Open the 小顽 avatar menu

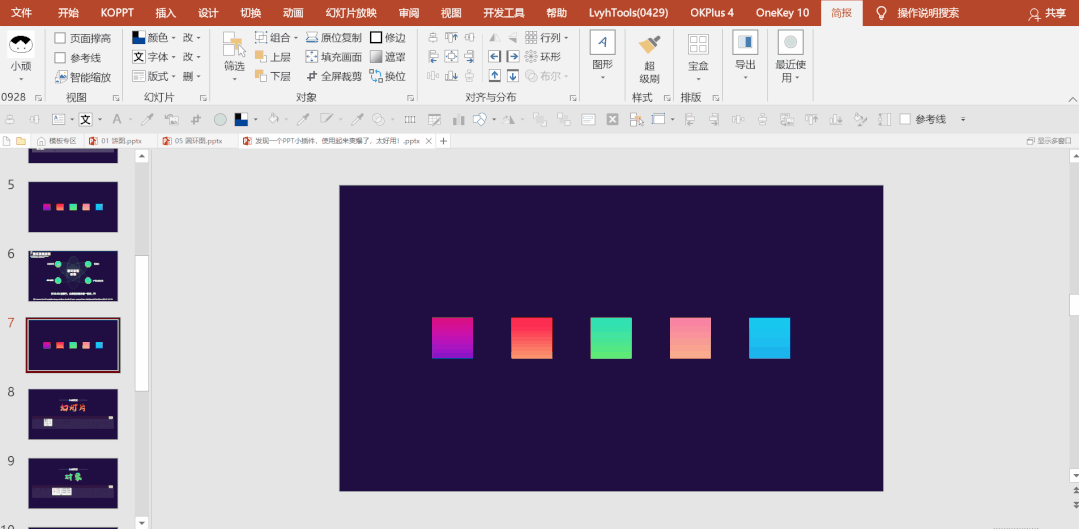click(21, 55)
